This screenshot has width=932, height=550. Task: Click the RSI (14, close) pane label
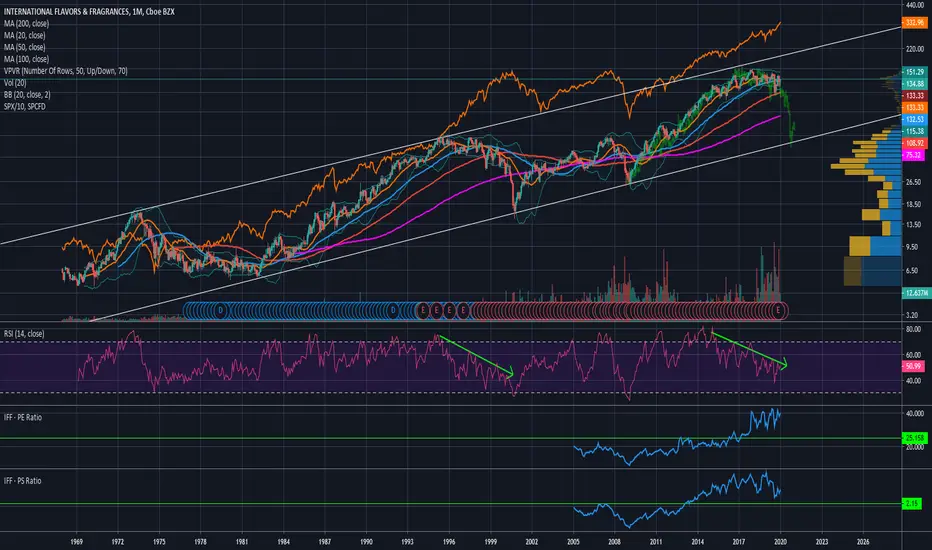click(24, 334)
